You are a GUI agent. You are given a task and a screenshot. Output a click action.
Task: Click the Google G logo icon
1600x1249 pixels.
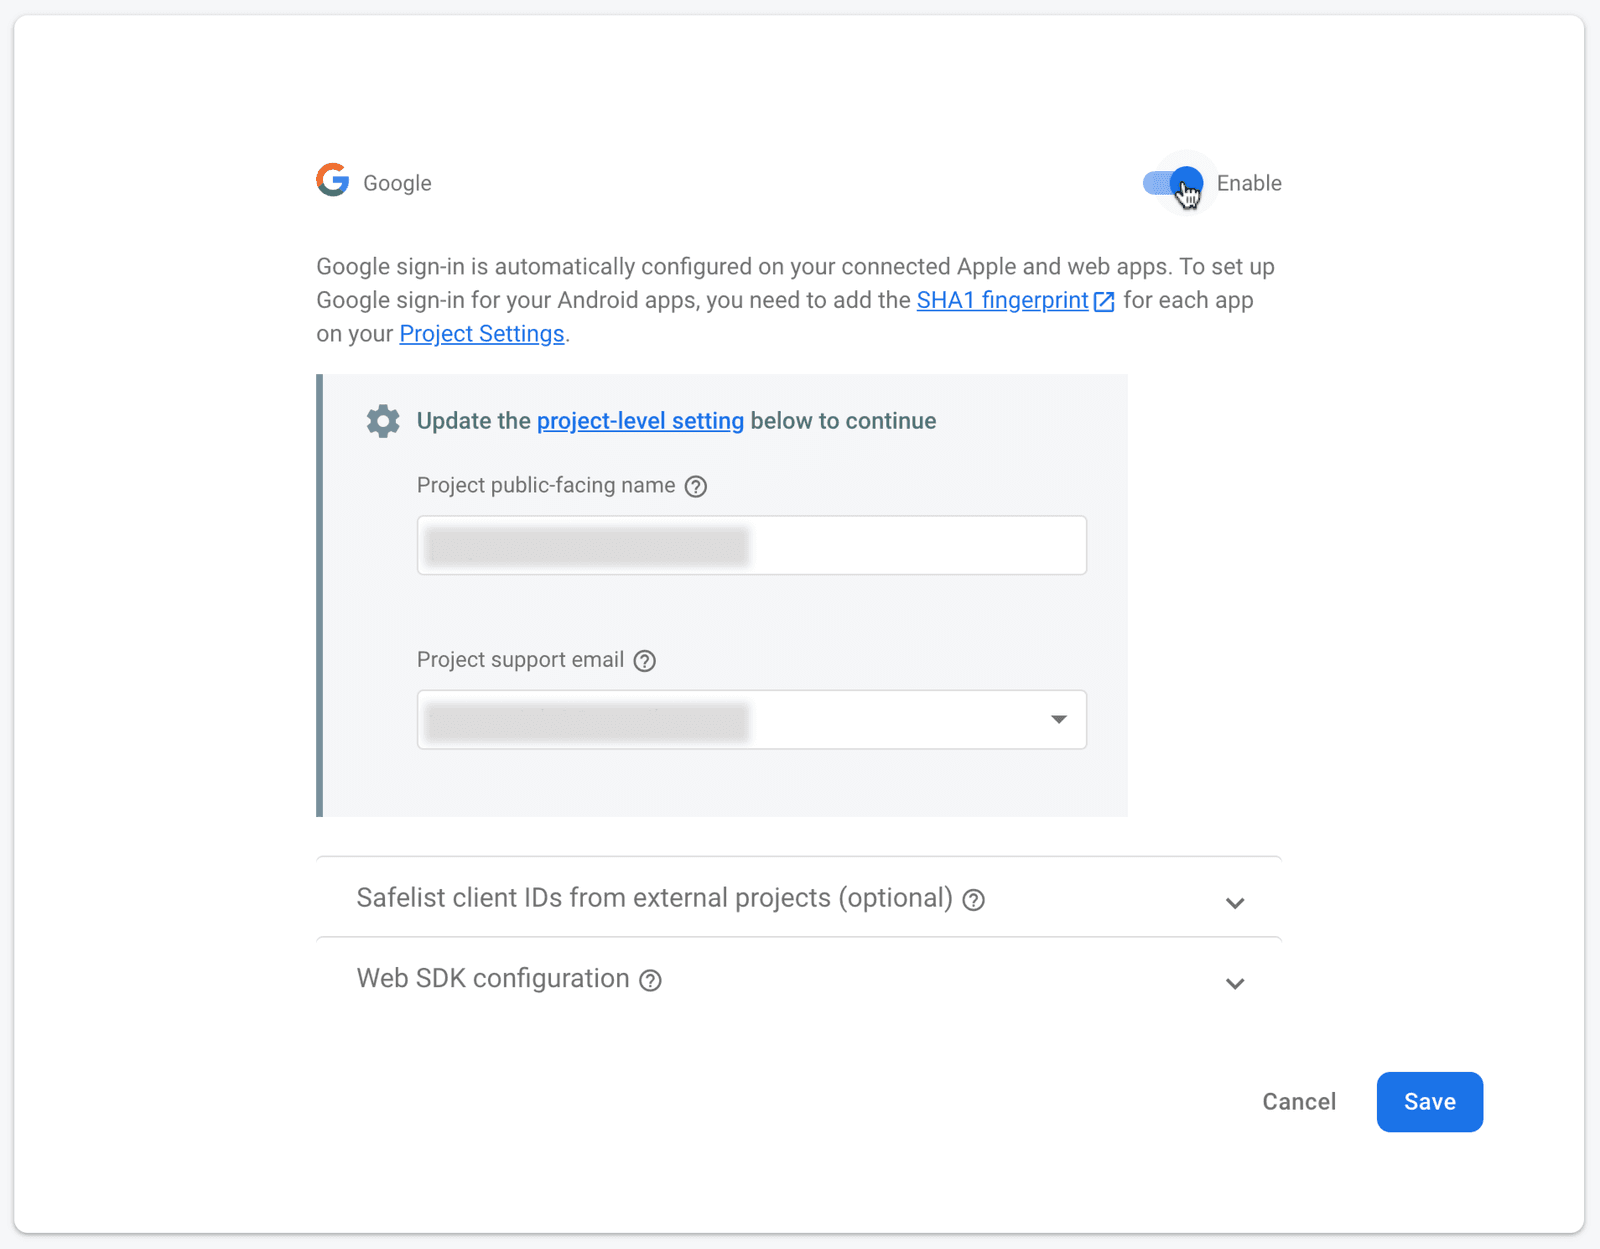tap(333, 180)
